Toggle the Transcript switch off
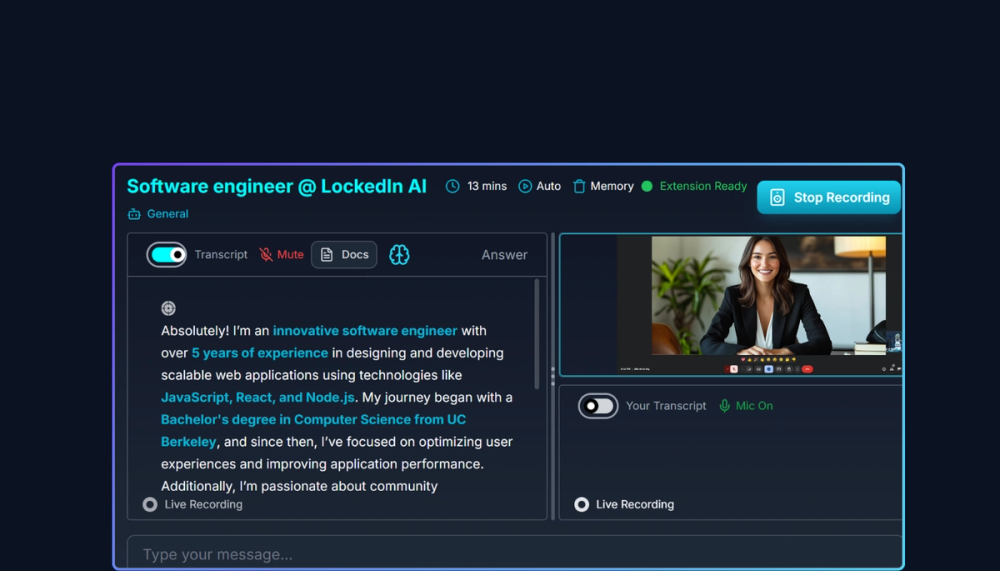 point(166,255)
